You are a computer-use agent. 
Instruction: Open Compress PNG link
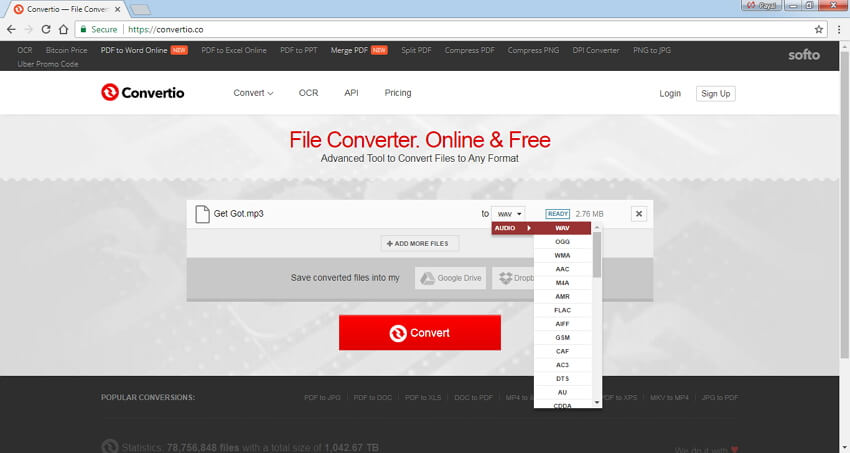coord(533,50)
